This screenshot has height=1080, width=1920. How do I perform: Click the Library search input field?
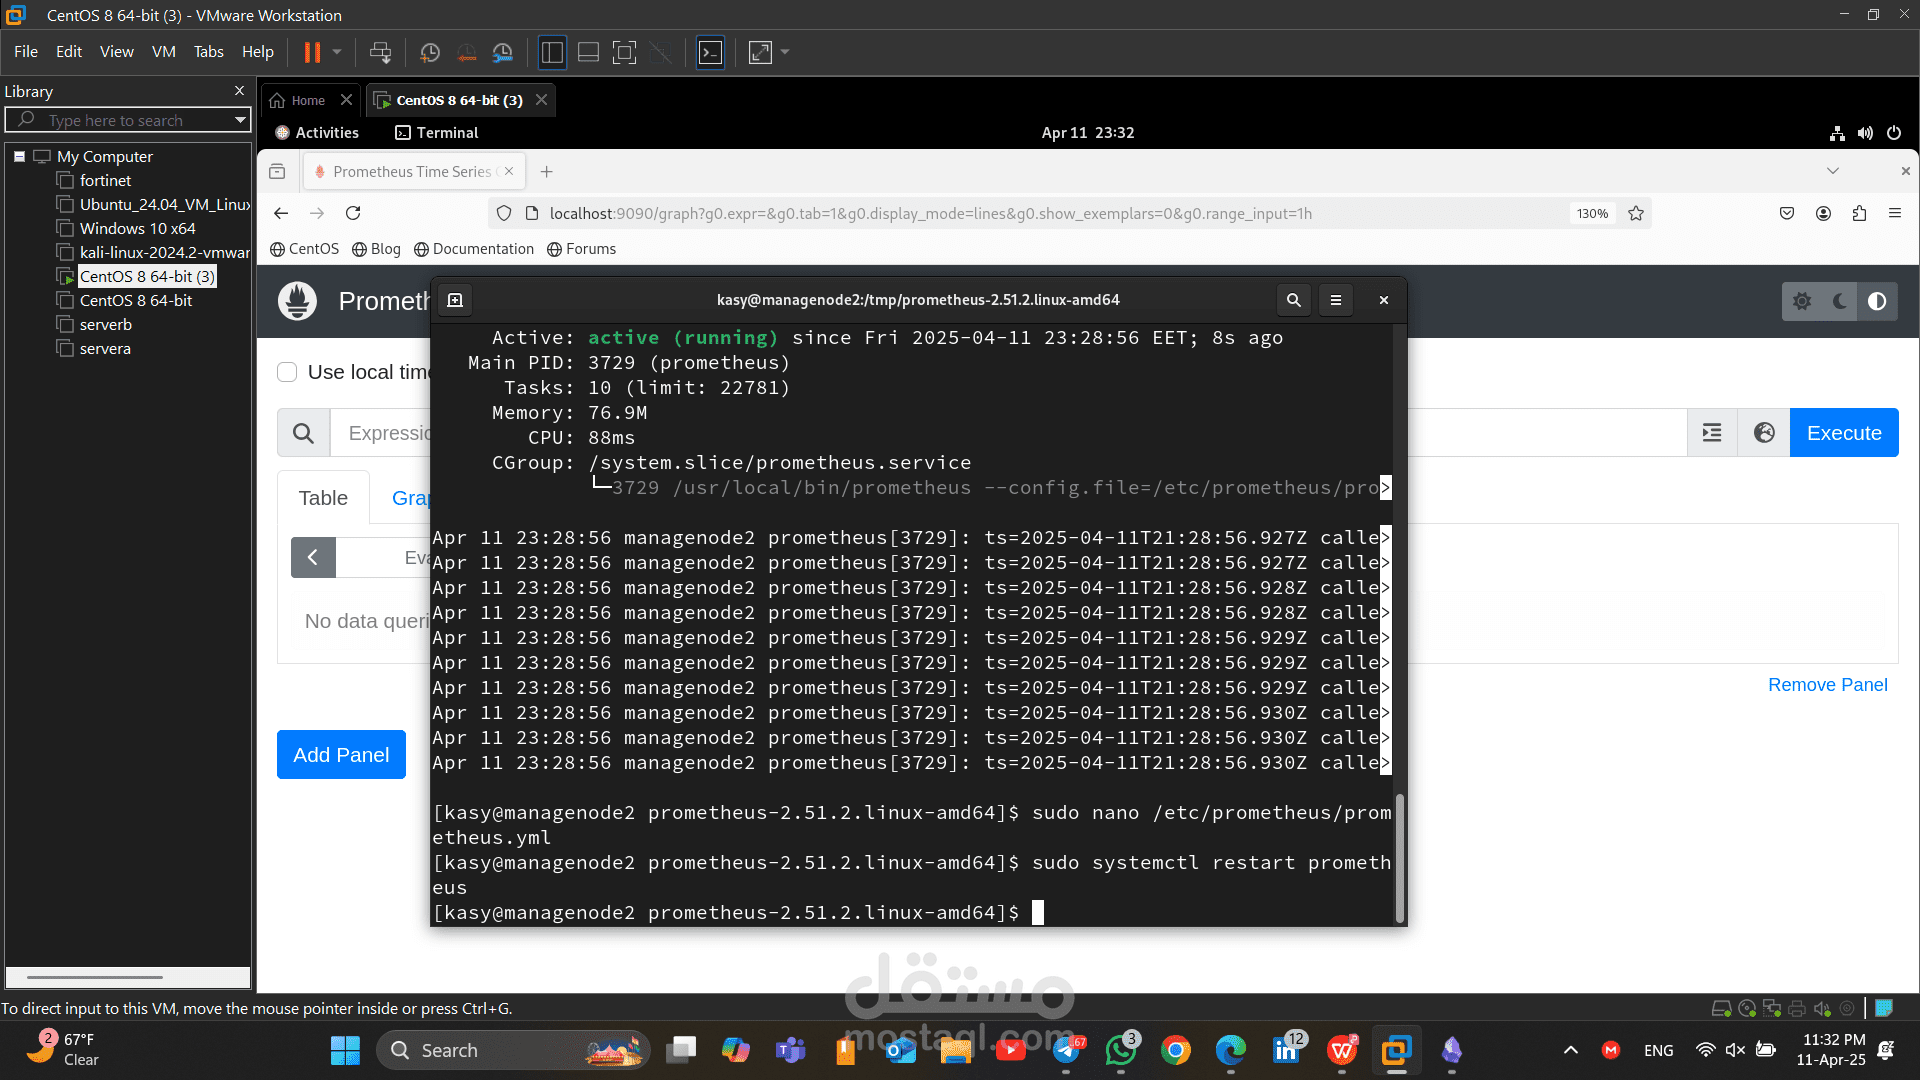[x=128, y=120]
